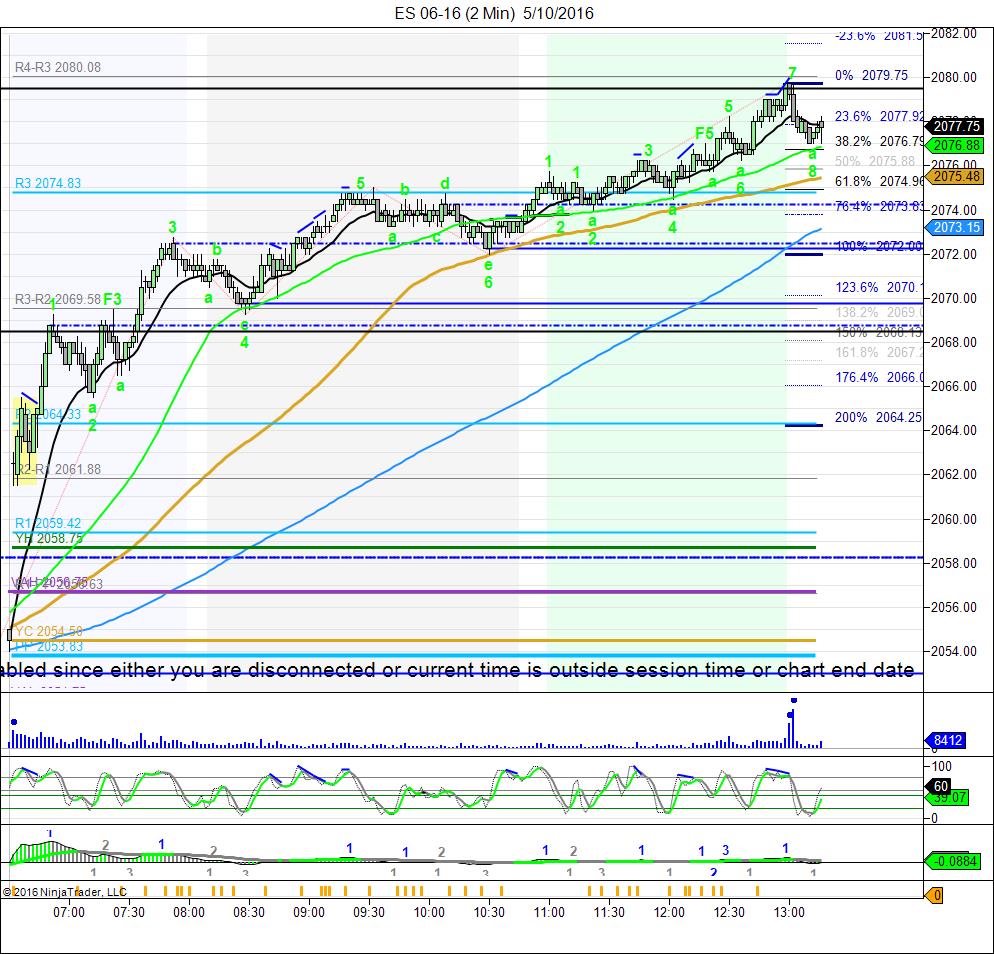Viewport: 994px width, 954px height.
Task: Select the 23.6% 2077.92 Fibonacci label
Action: click(x=879, y=116)
